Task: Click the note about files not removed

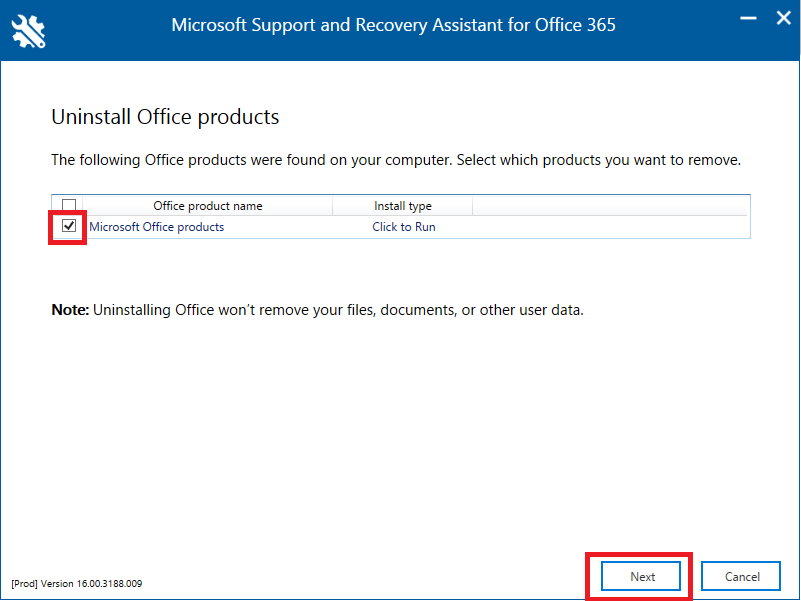Action: pyautogui.click(x=317, y=310)
